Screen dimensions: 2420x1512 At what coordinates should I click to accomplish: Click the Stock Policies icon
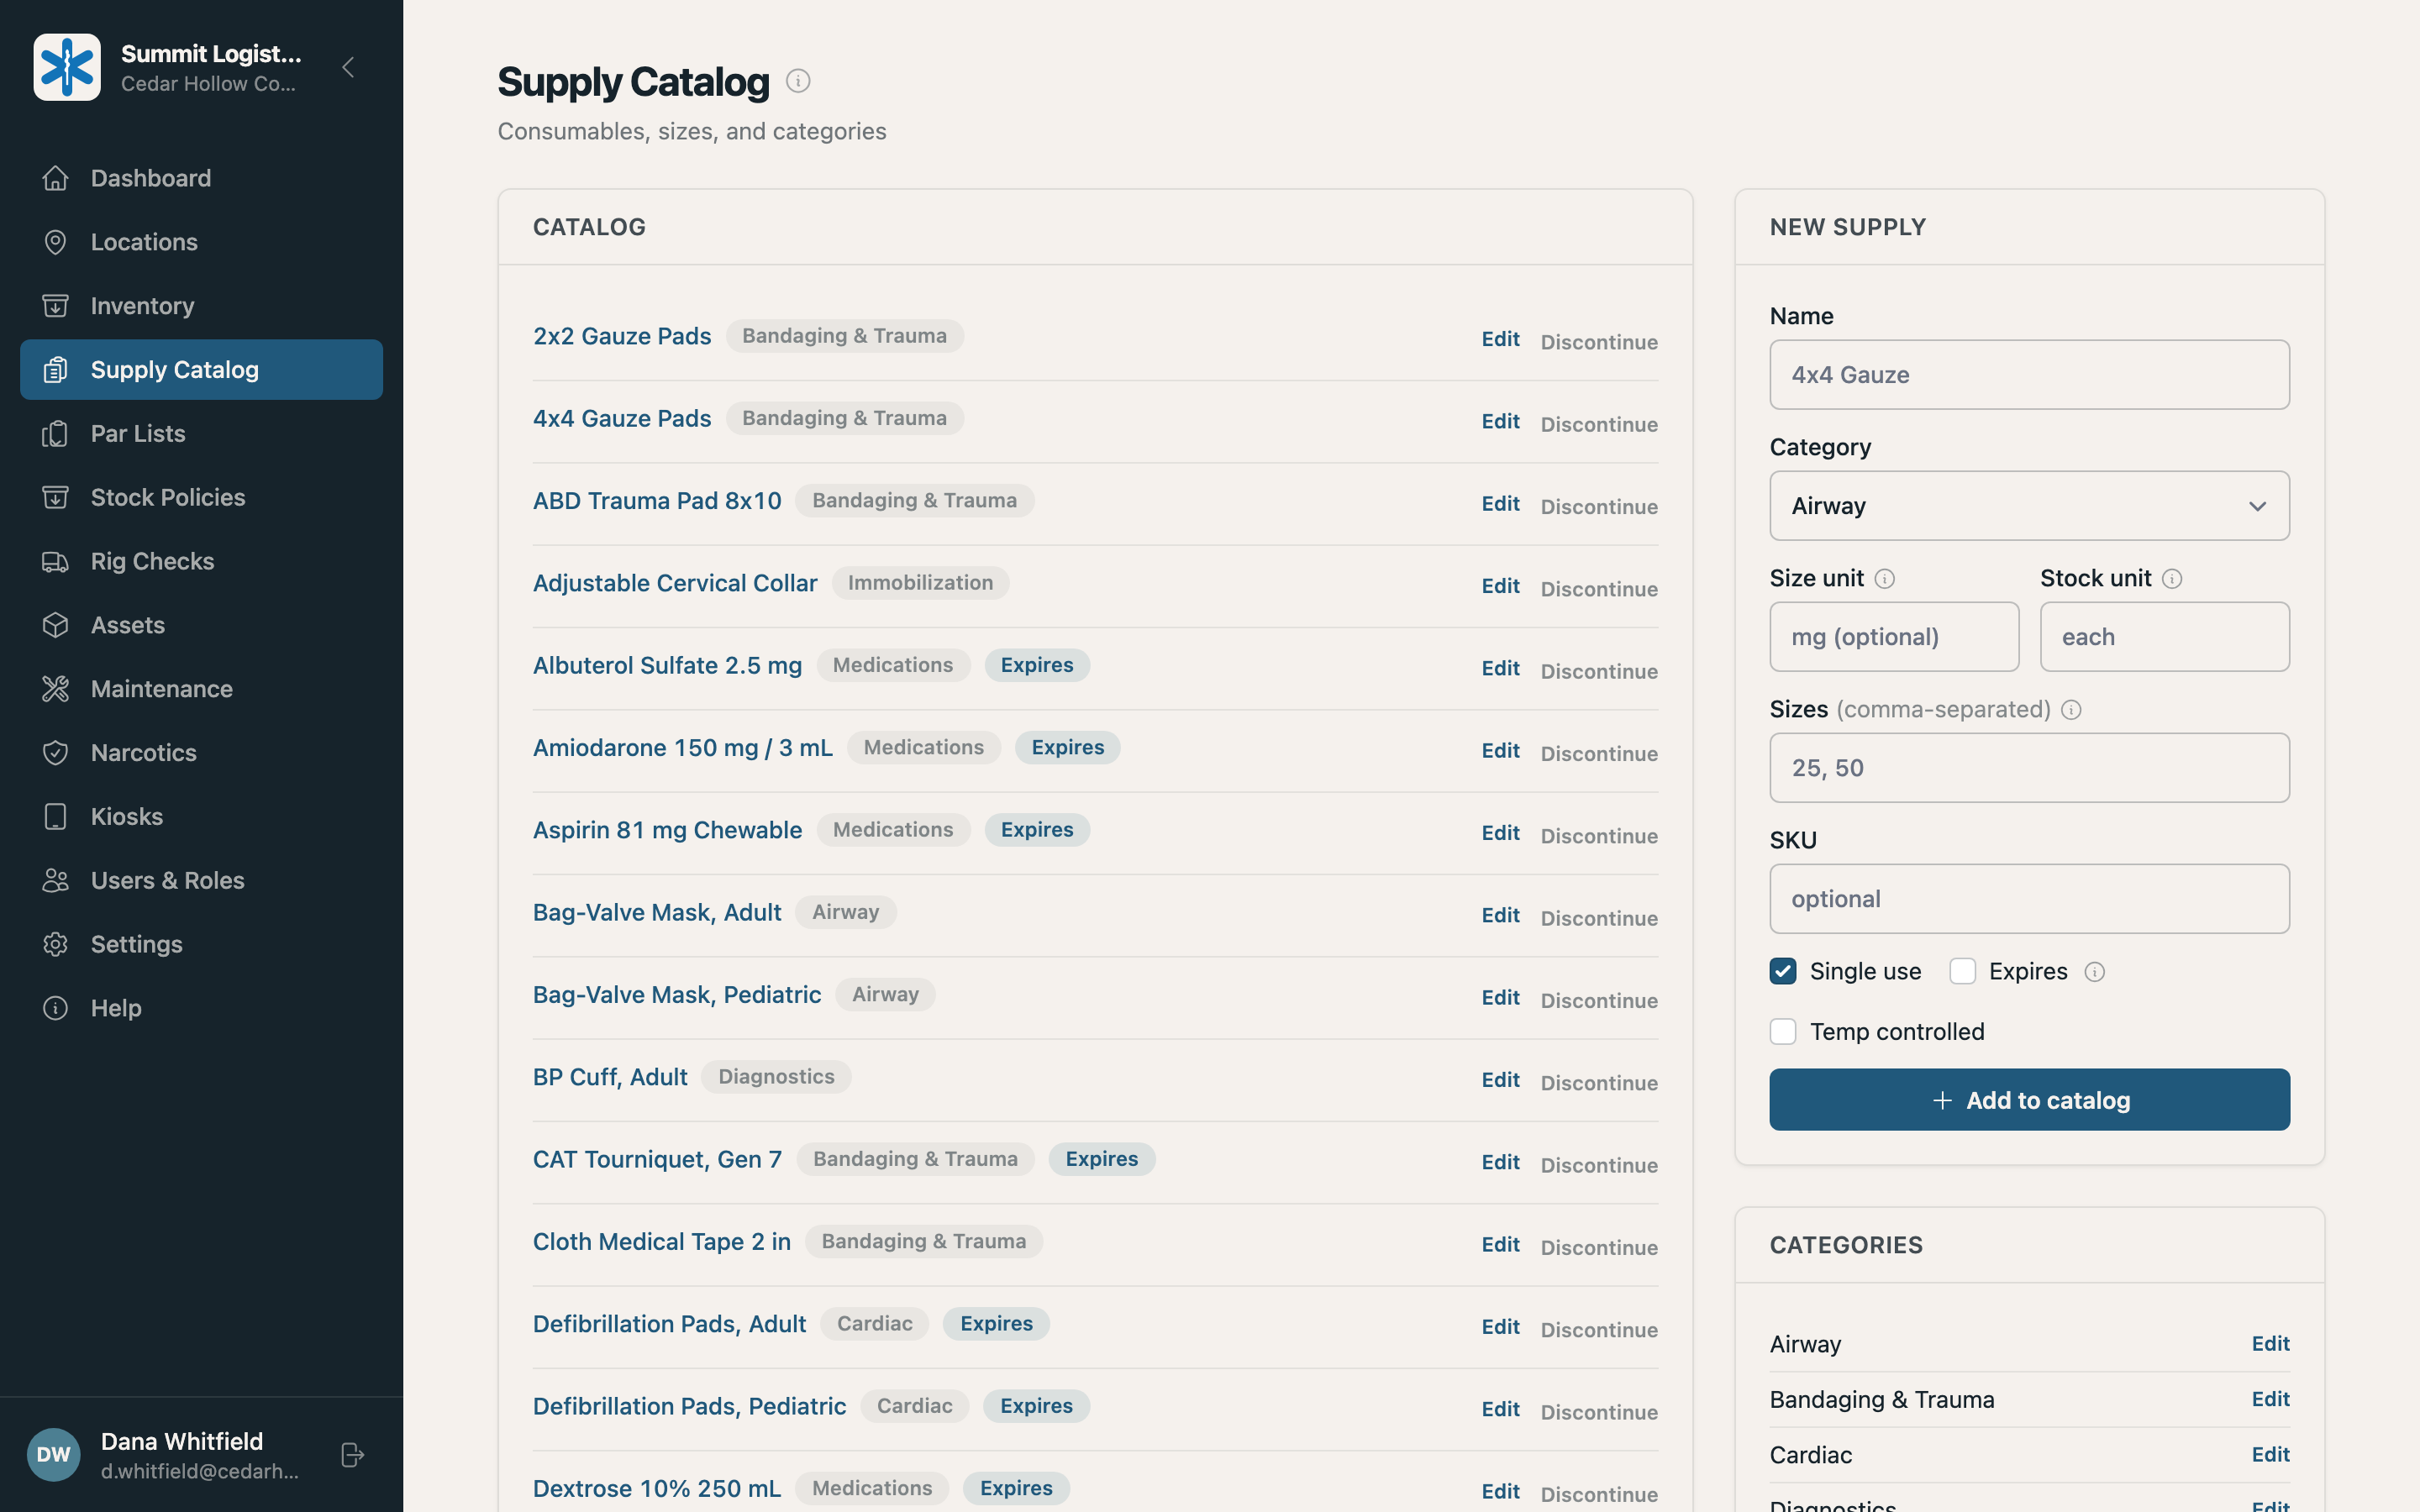[x=55, y=497]
